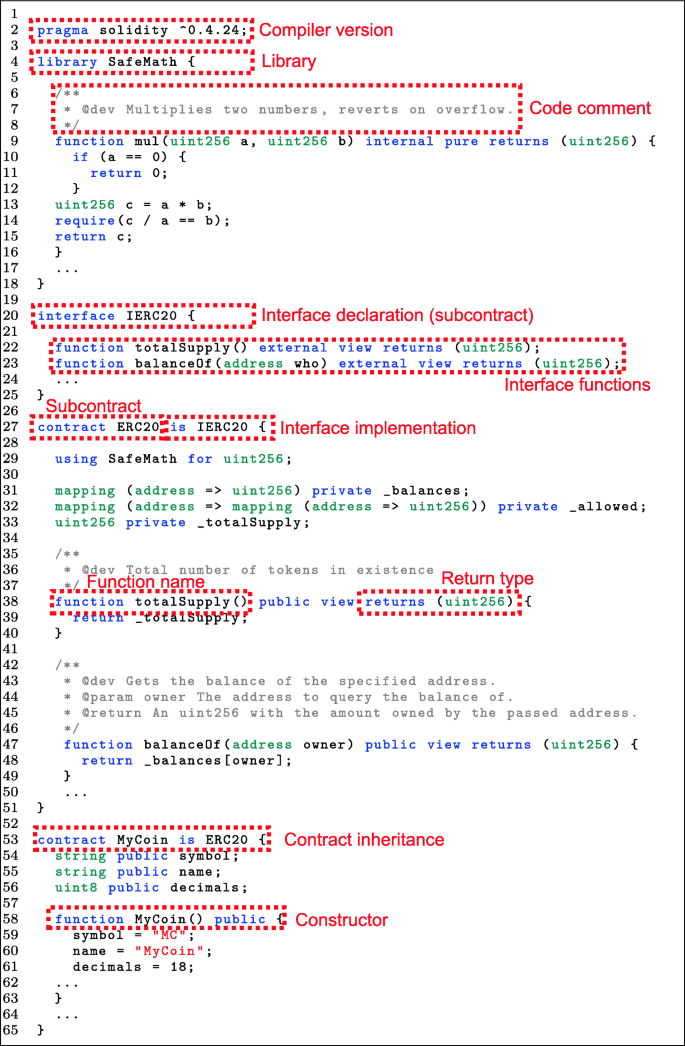This screenshot has height=1046, width=685.
Task: Click the "interface IERC20 {" declaration
Action: [117, 316]
